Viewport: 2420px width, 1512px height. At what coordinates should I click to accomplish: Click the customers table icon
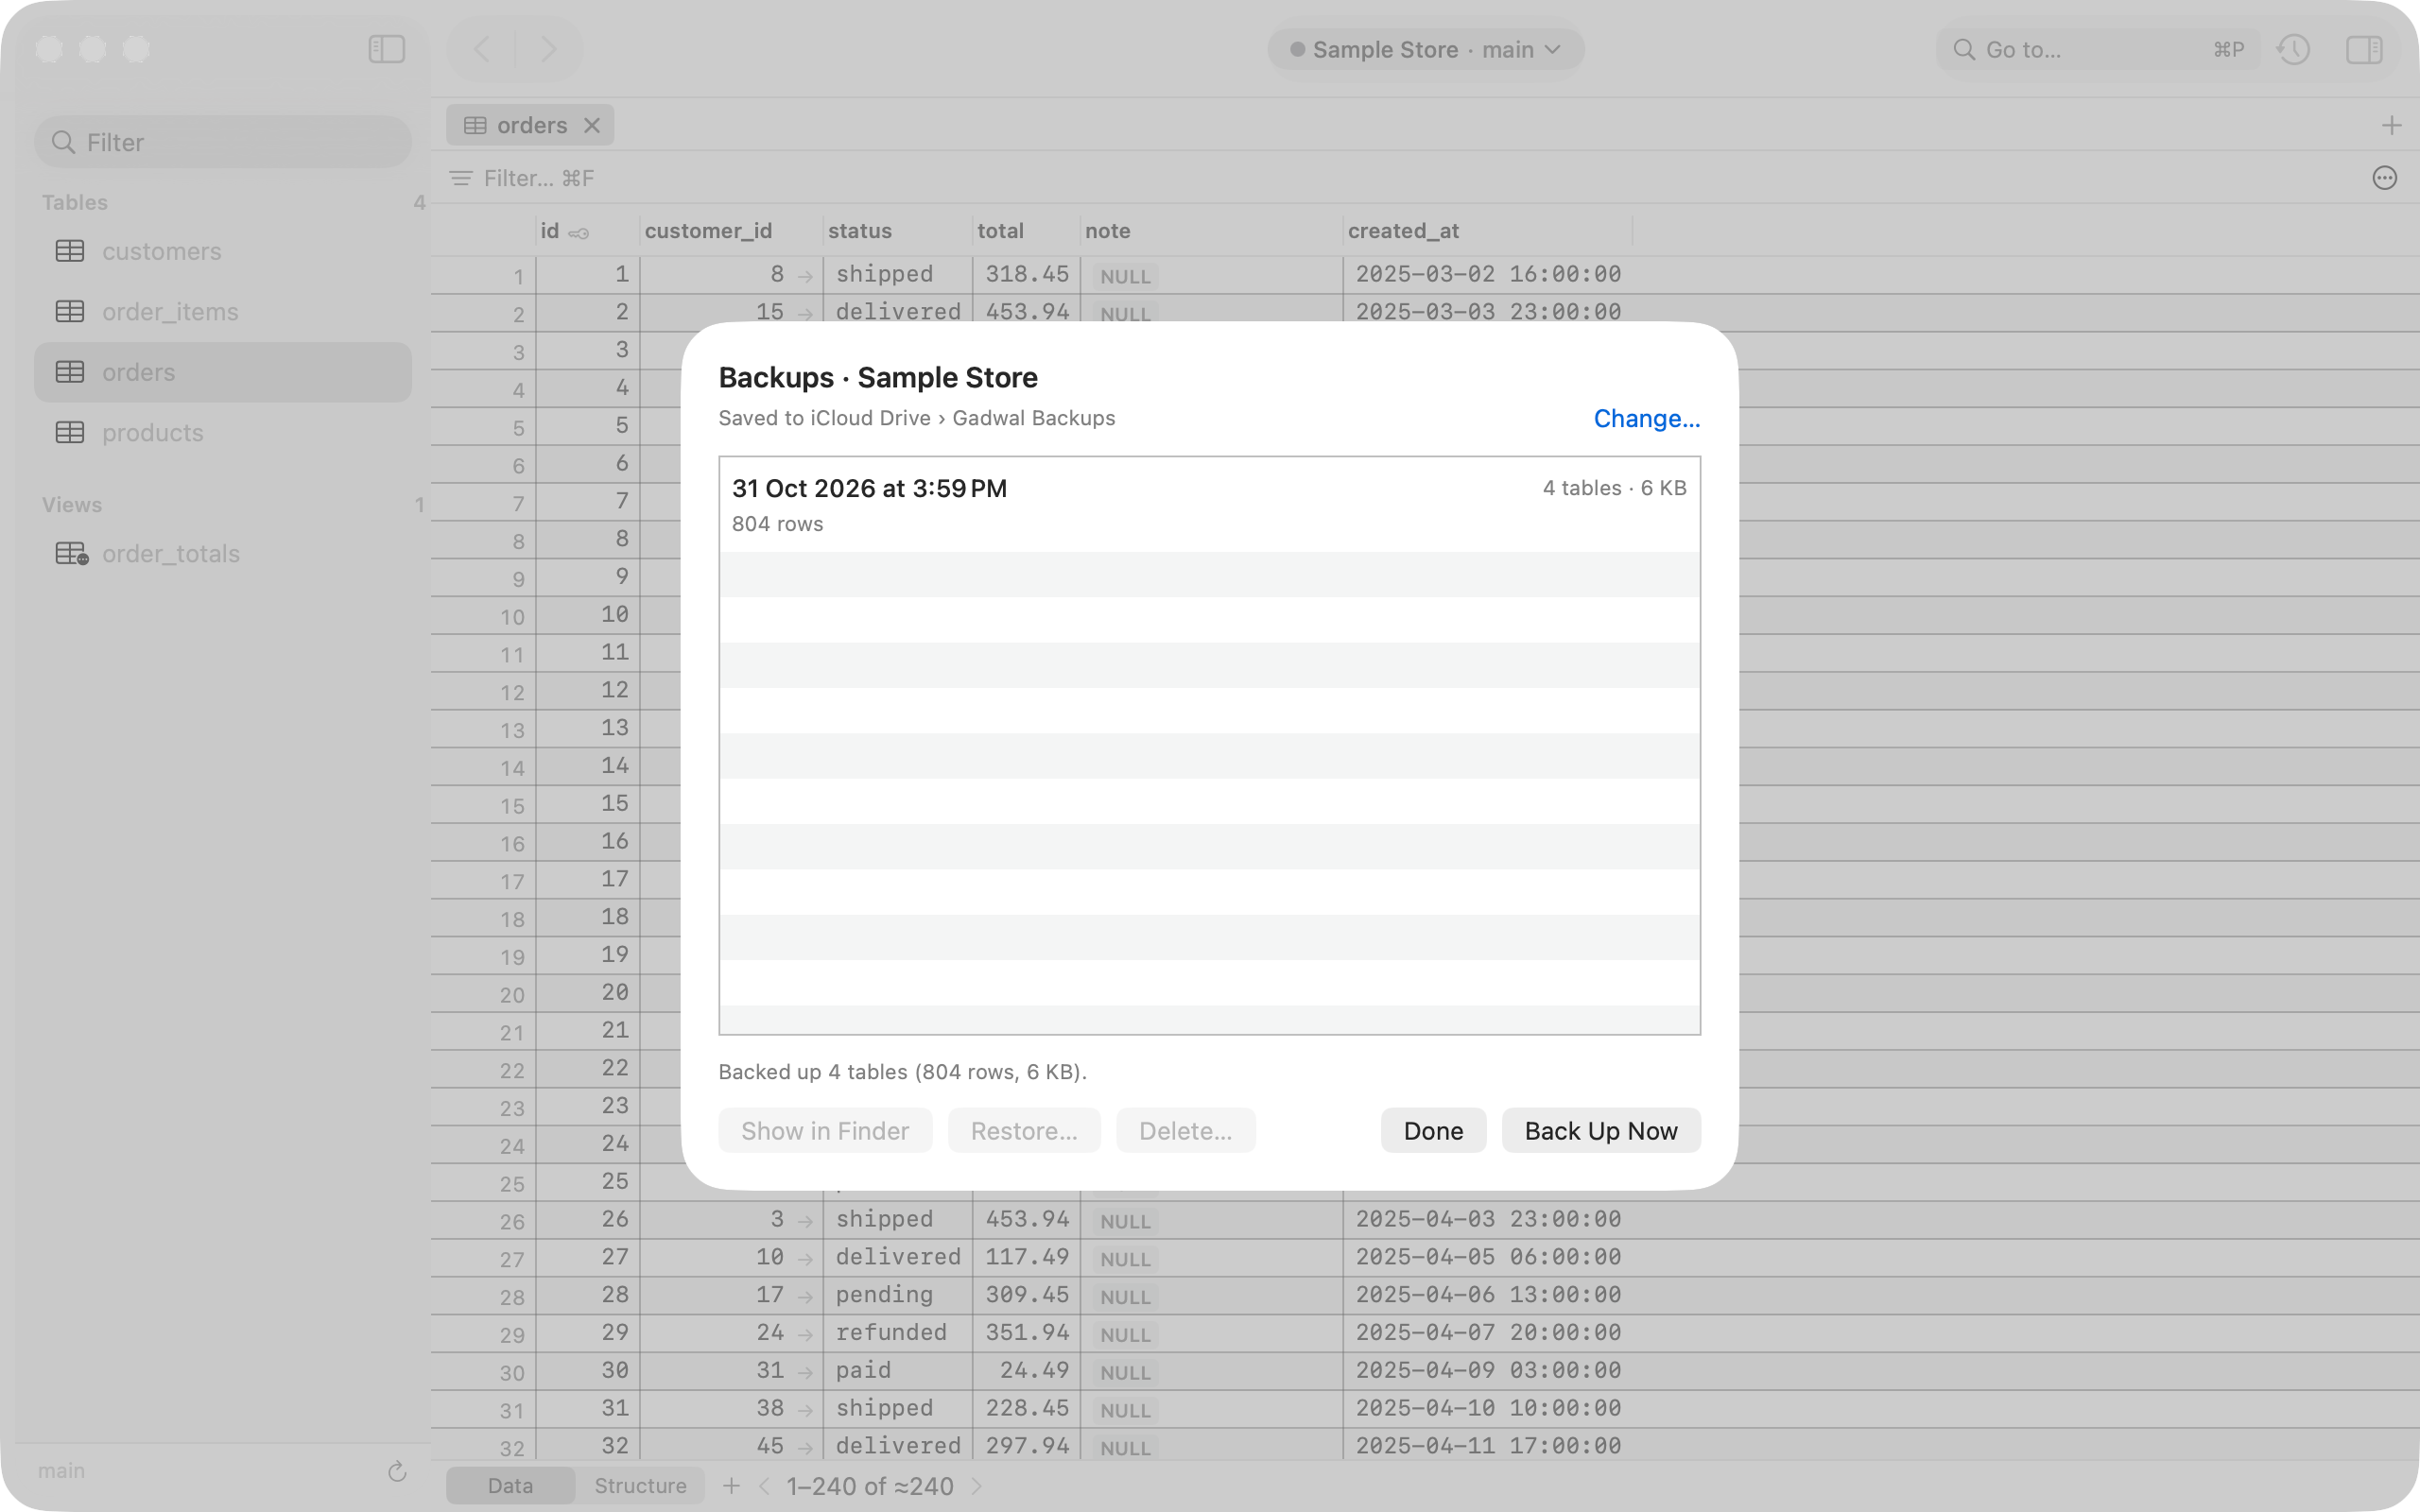[70, 251]
